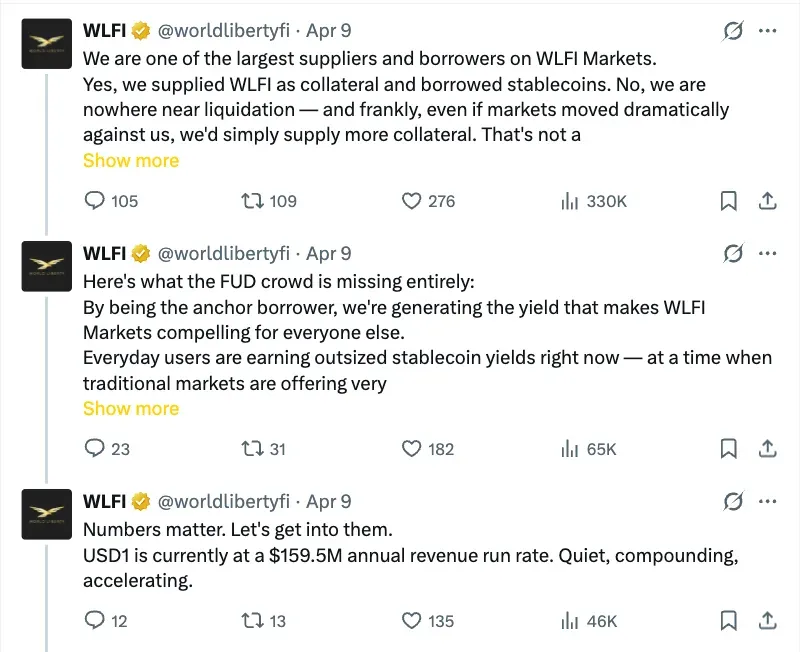Open more options on 'FUD crowd' post
800x652 pixels.
coord(768,253)
